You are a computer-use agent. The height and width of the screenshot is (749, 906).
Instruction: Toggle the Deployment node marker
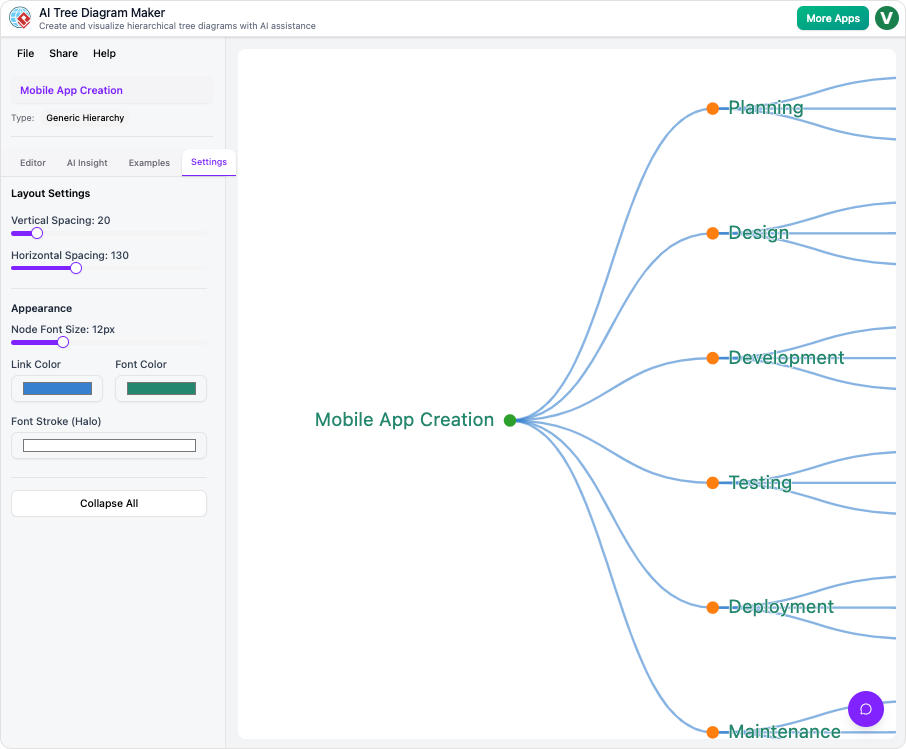(713, 607)
